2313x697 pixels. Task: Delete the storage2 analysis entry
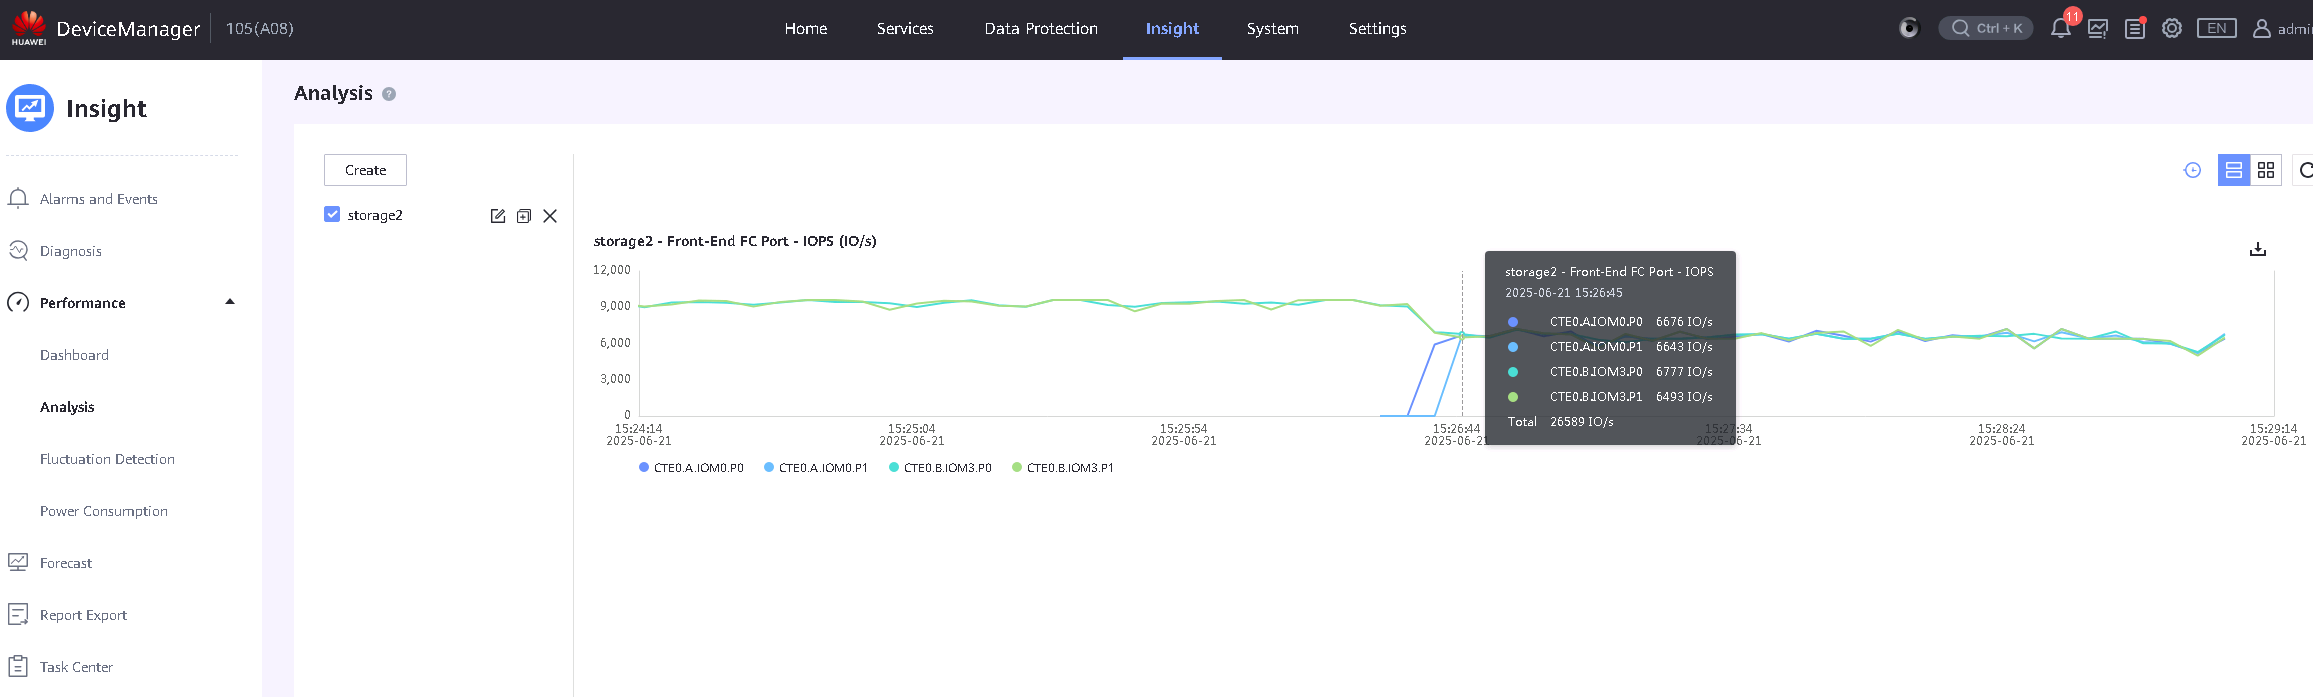click(550, 216)
